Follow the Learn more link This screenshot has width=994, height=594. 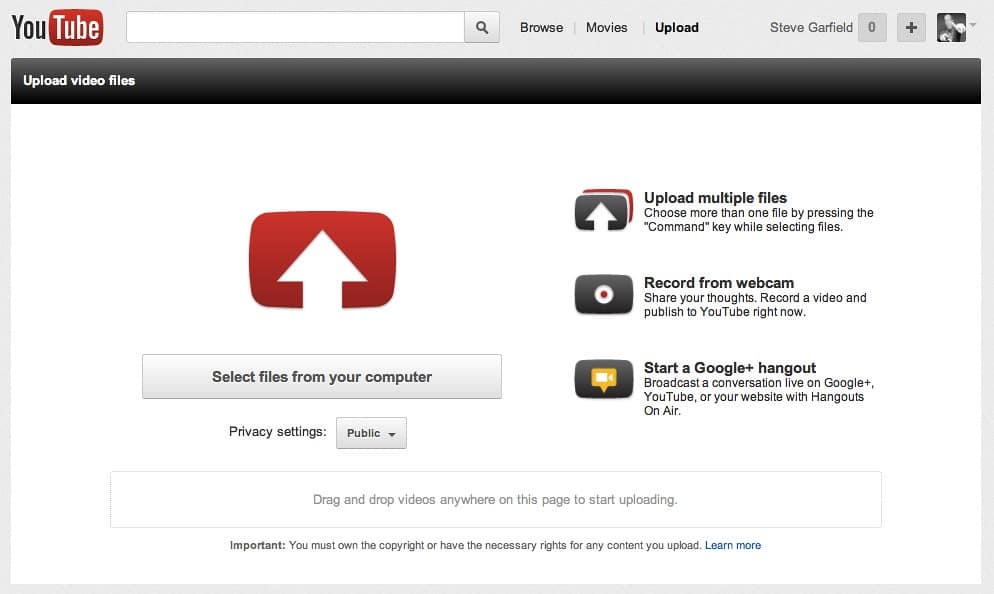tap(733, 545)
